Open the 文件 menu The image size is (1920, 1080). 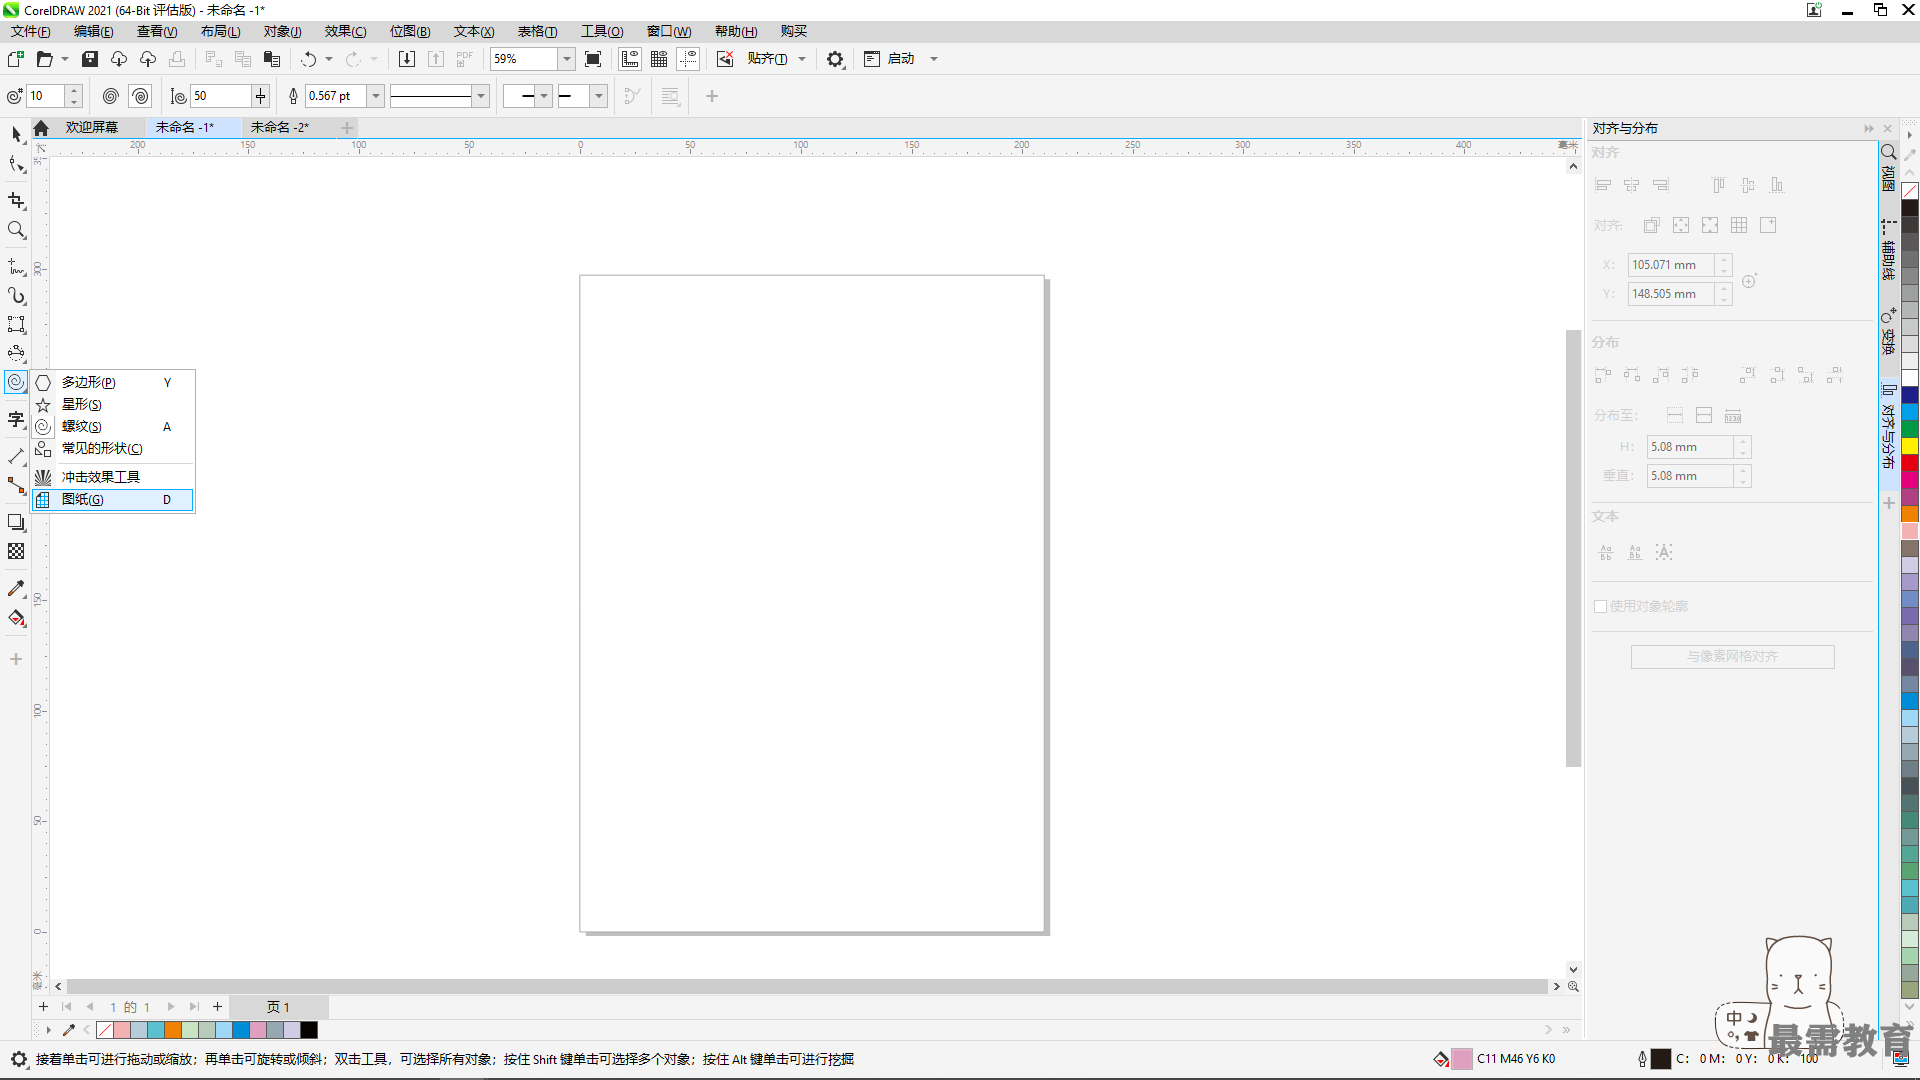coord(31,31)
